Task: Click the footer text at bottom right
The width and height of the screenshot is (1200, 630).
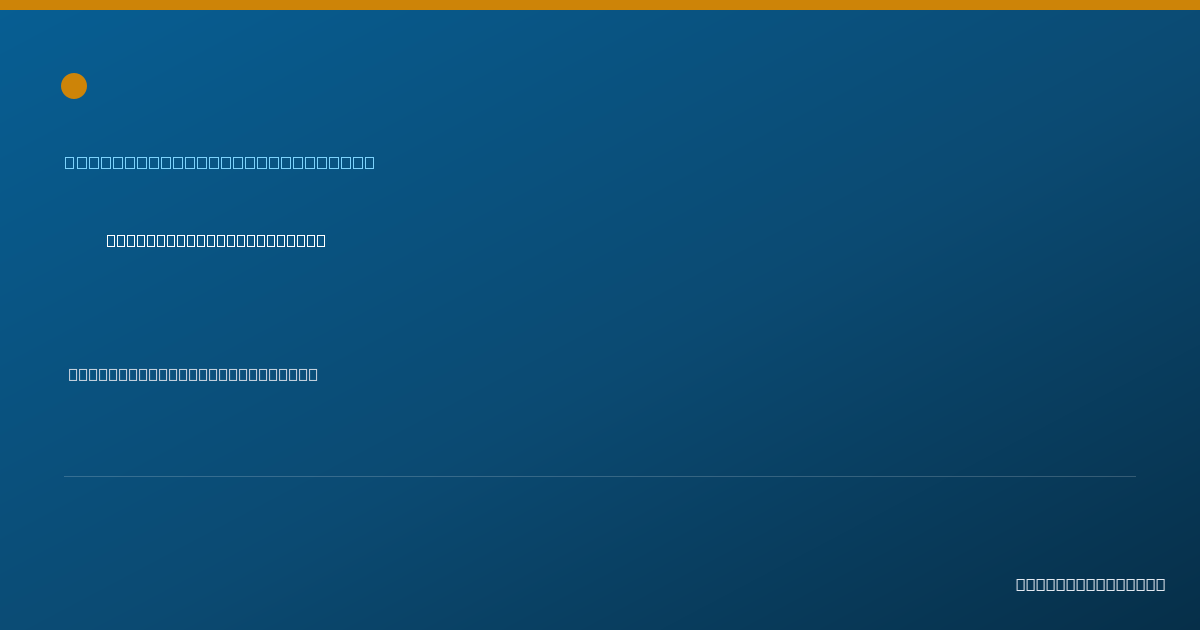Action: click(1091, 584)
